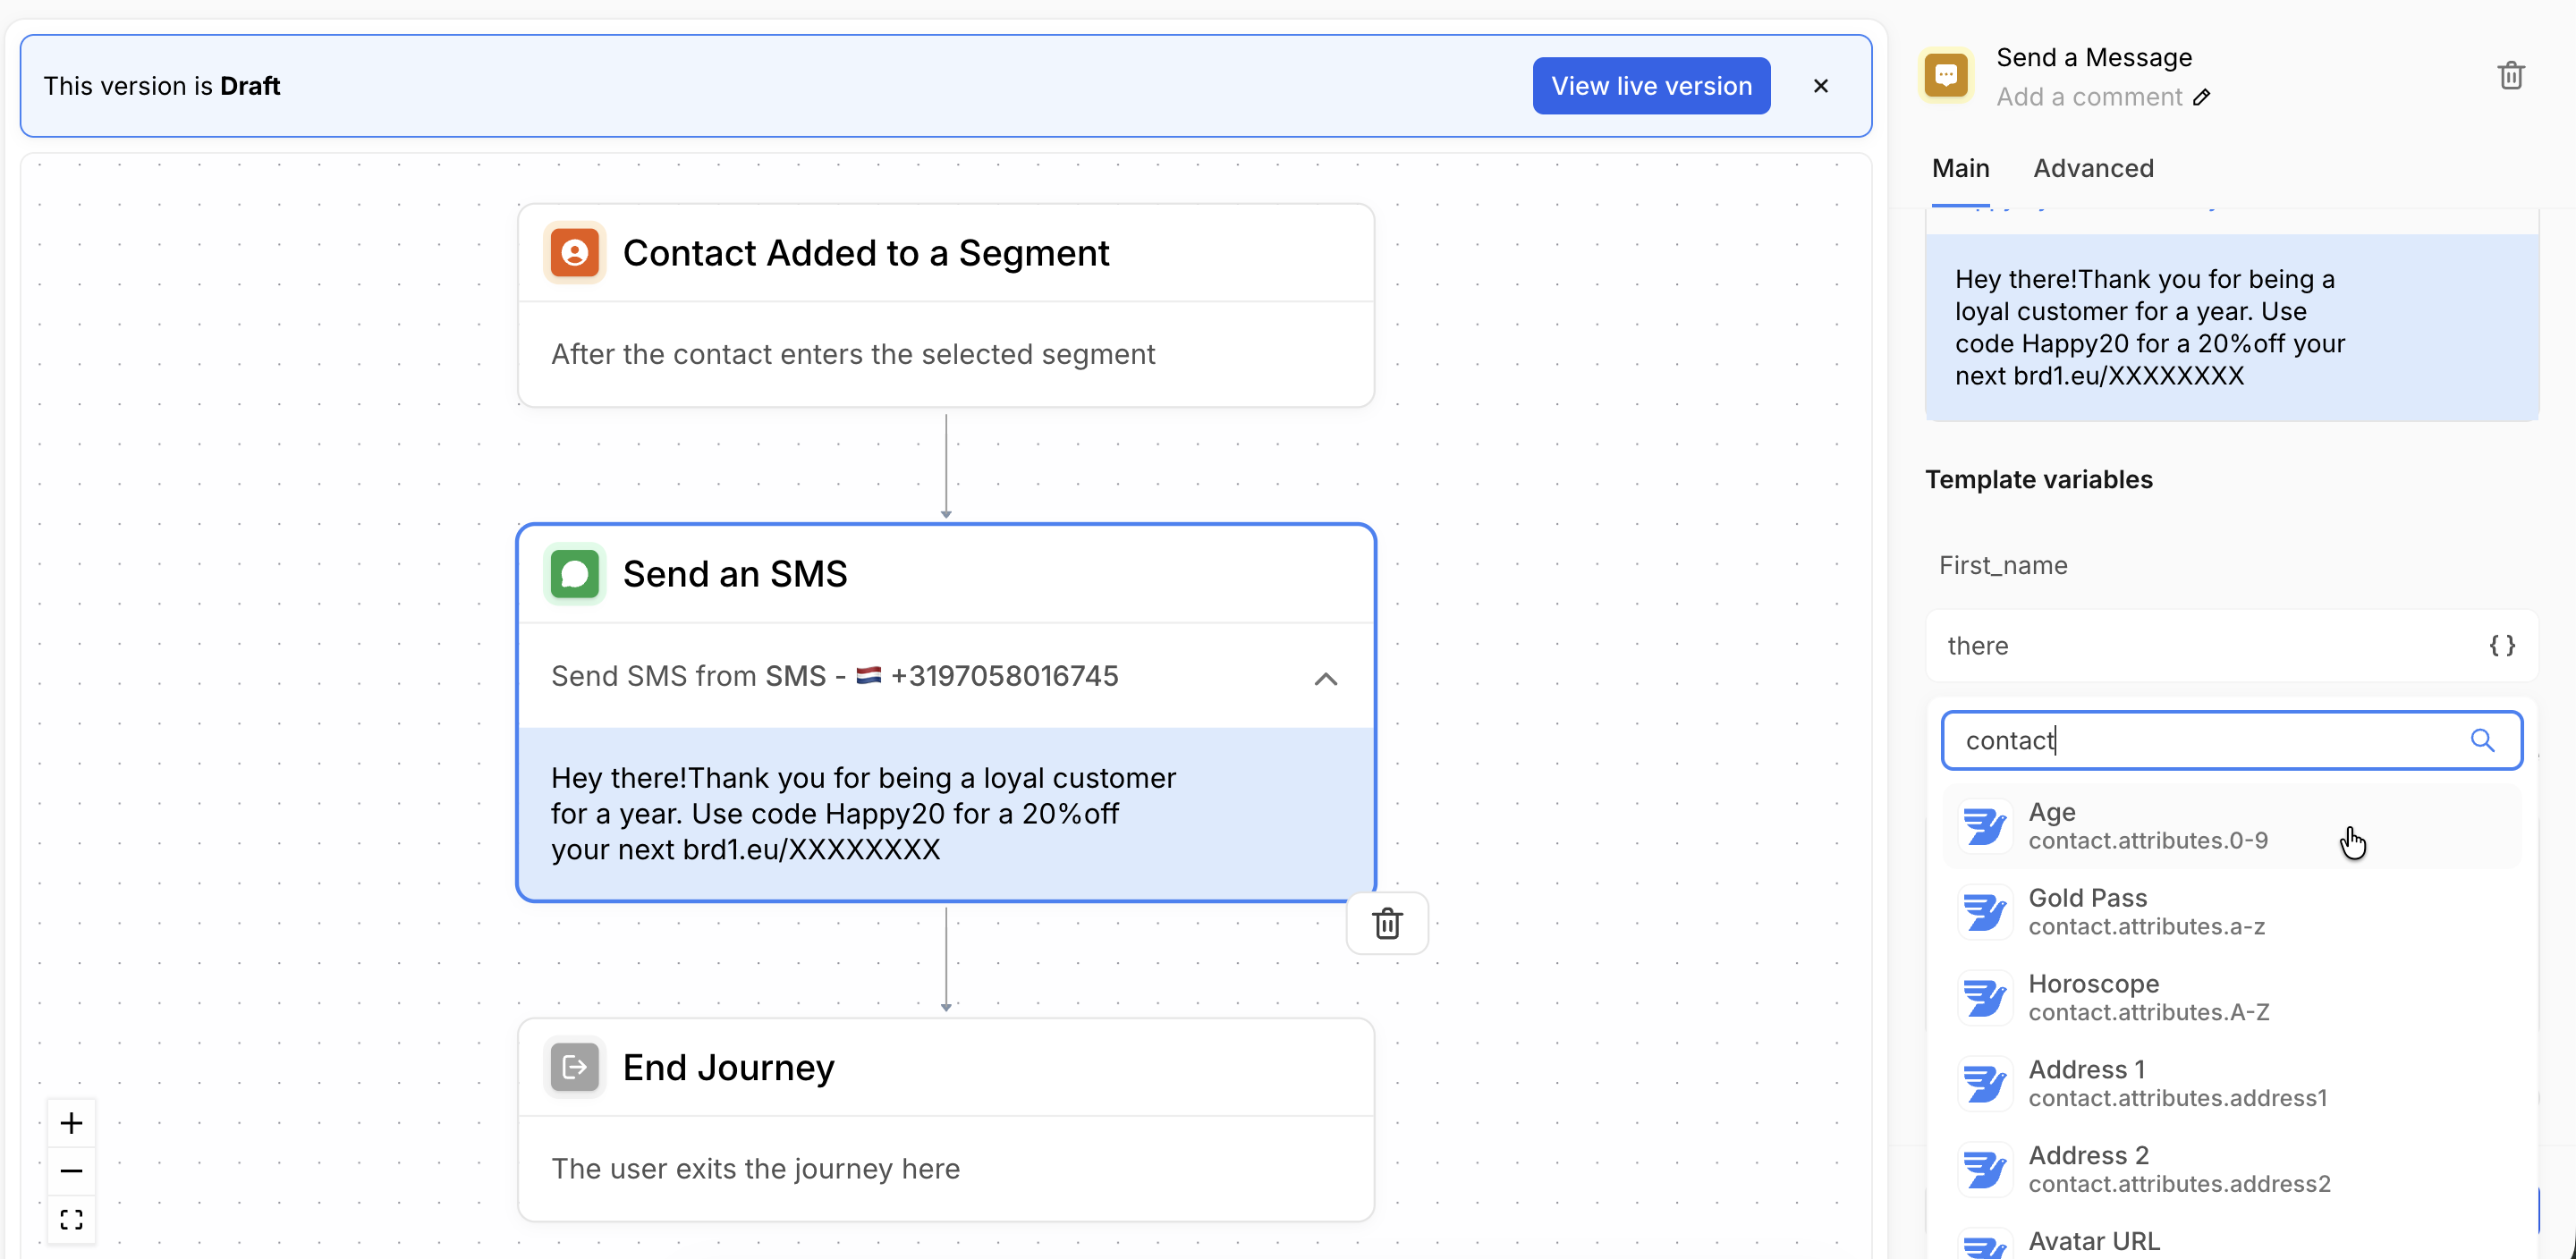Click the search magnifier icon in variable field
This screenshot has width=2576, height=1259.
[x=2482, y=740]
